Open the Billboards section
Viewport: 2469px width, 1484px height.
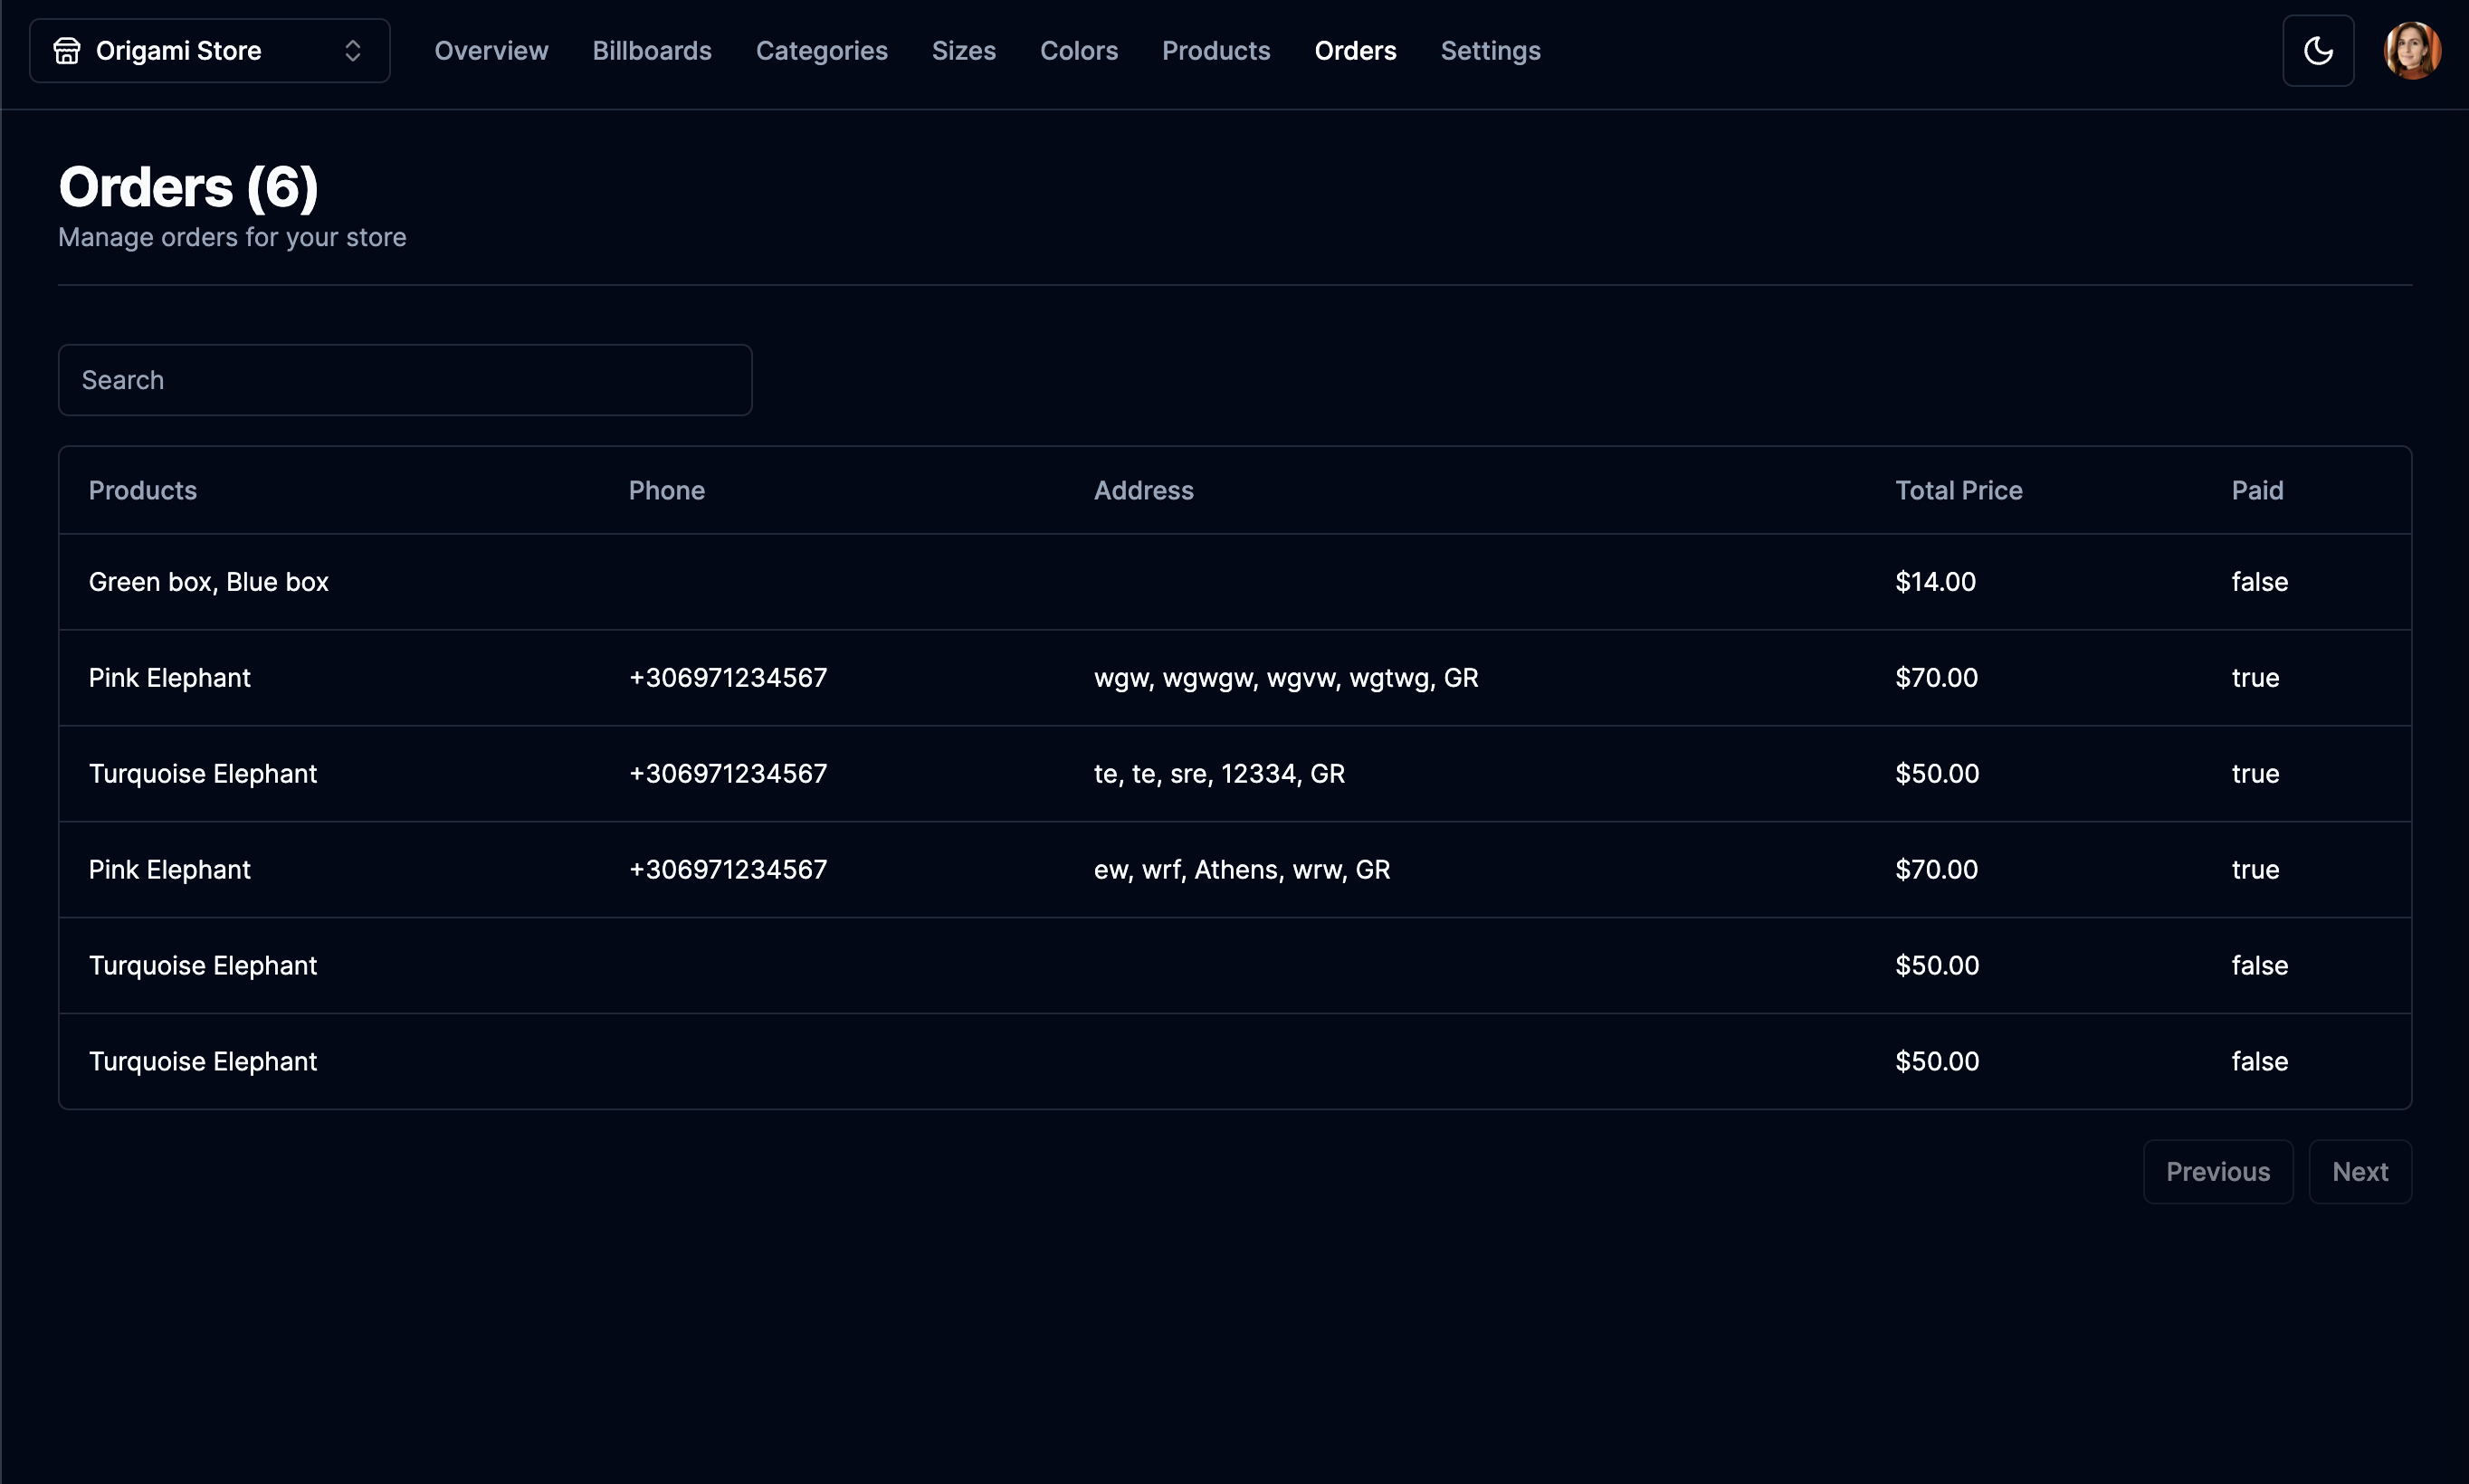651,51
